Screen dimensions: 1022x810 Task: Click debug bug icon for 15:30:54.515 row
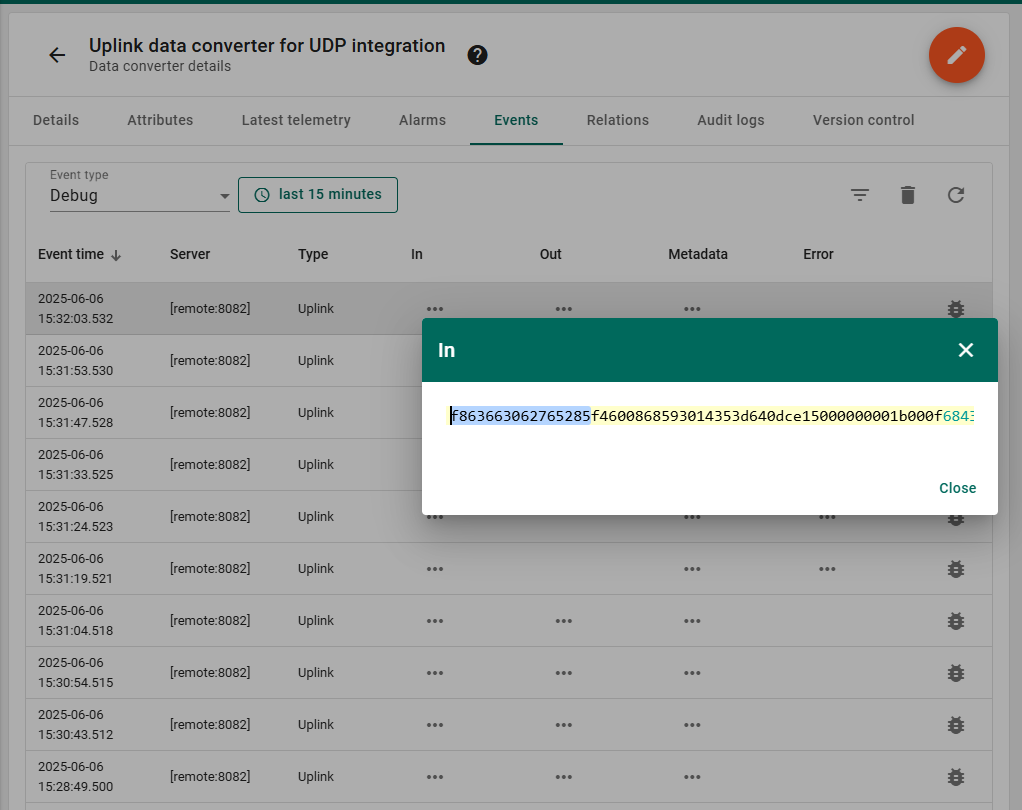pyautogui.click(x=956, y=673)
